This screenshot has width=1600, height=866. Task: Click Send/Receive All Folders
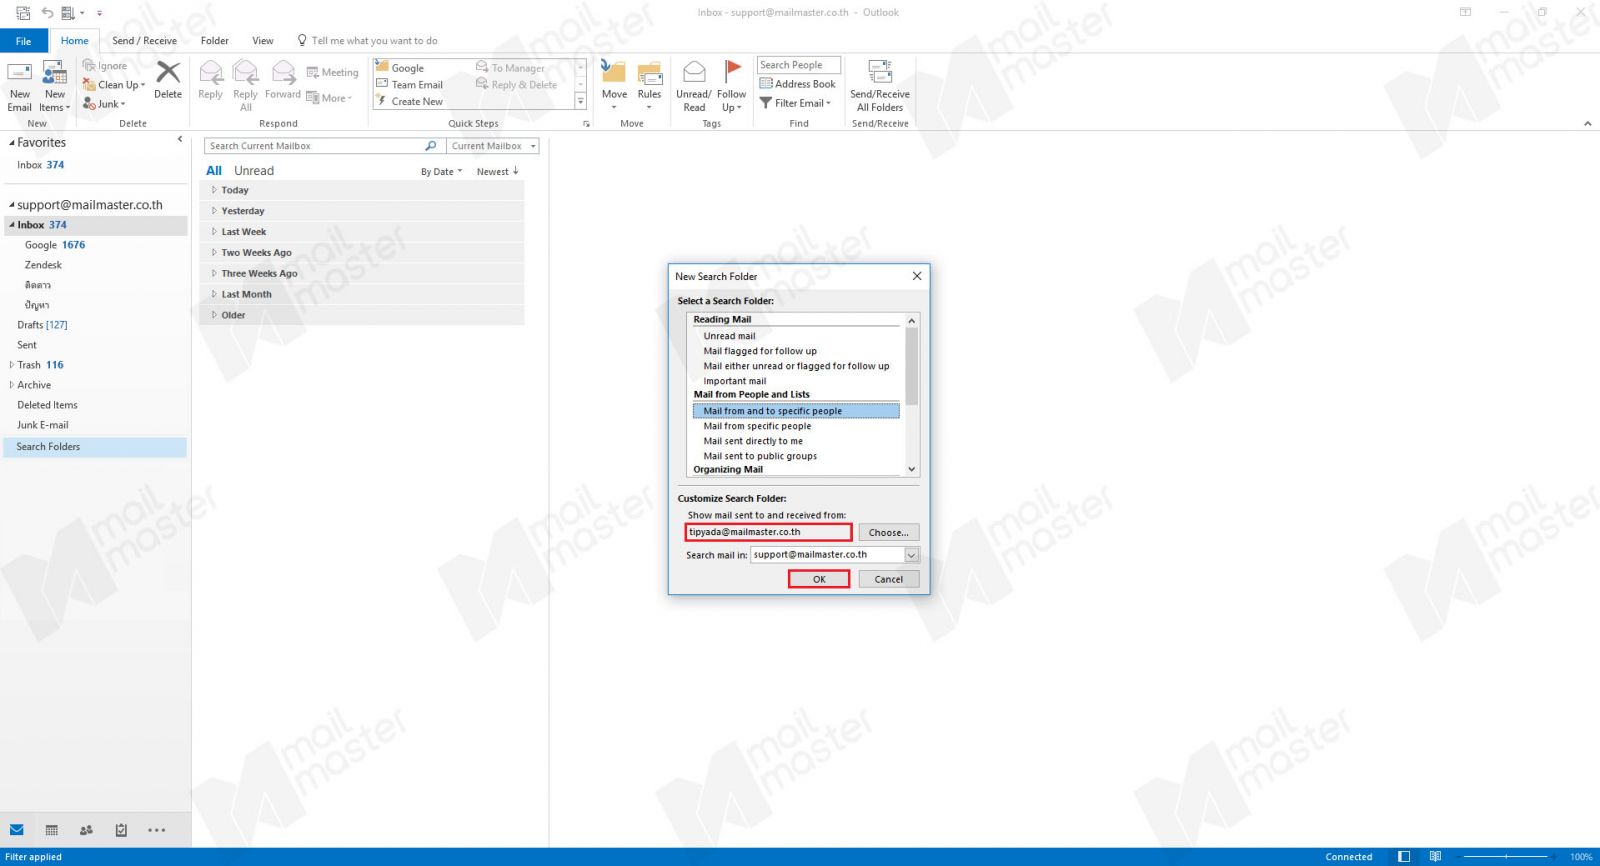[x=880, y=86]
